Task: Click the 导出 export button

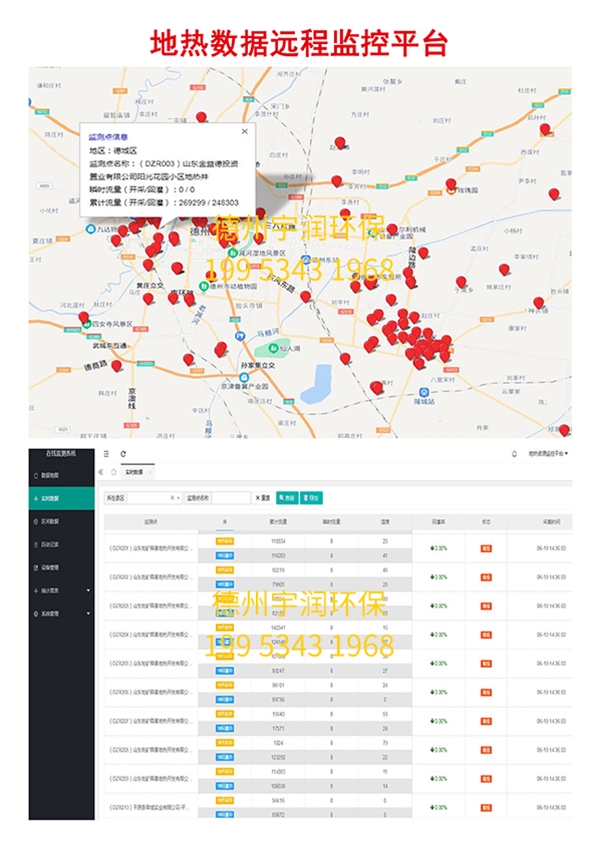Action: click(x=312, y=497)
